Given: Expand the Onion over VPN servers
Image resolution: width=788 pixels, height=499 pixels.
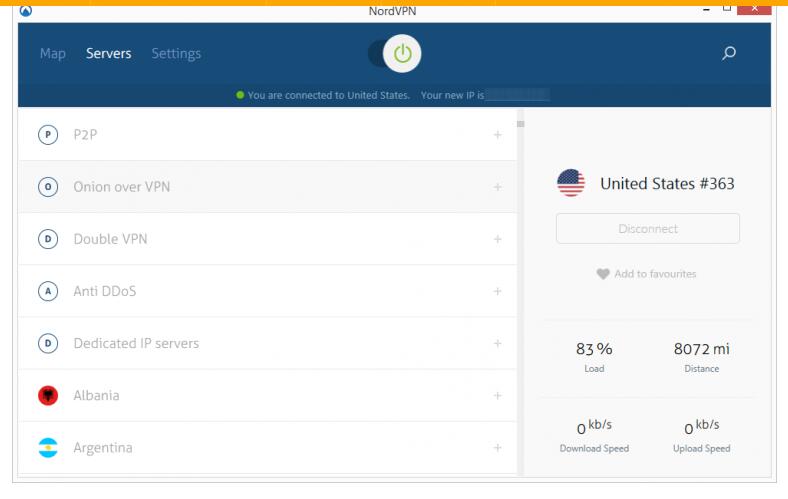Looking at the screenshot, I should [x=498, y=187].
